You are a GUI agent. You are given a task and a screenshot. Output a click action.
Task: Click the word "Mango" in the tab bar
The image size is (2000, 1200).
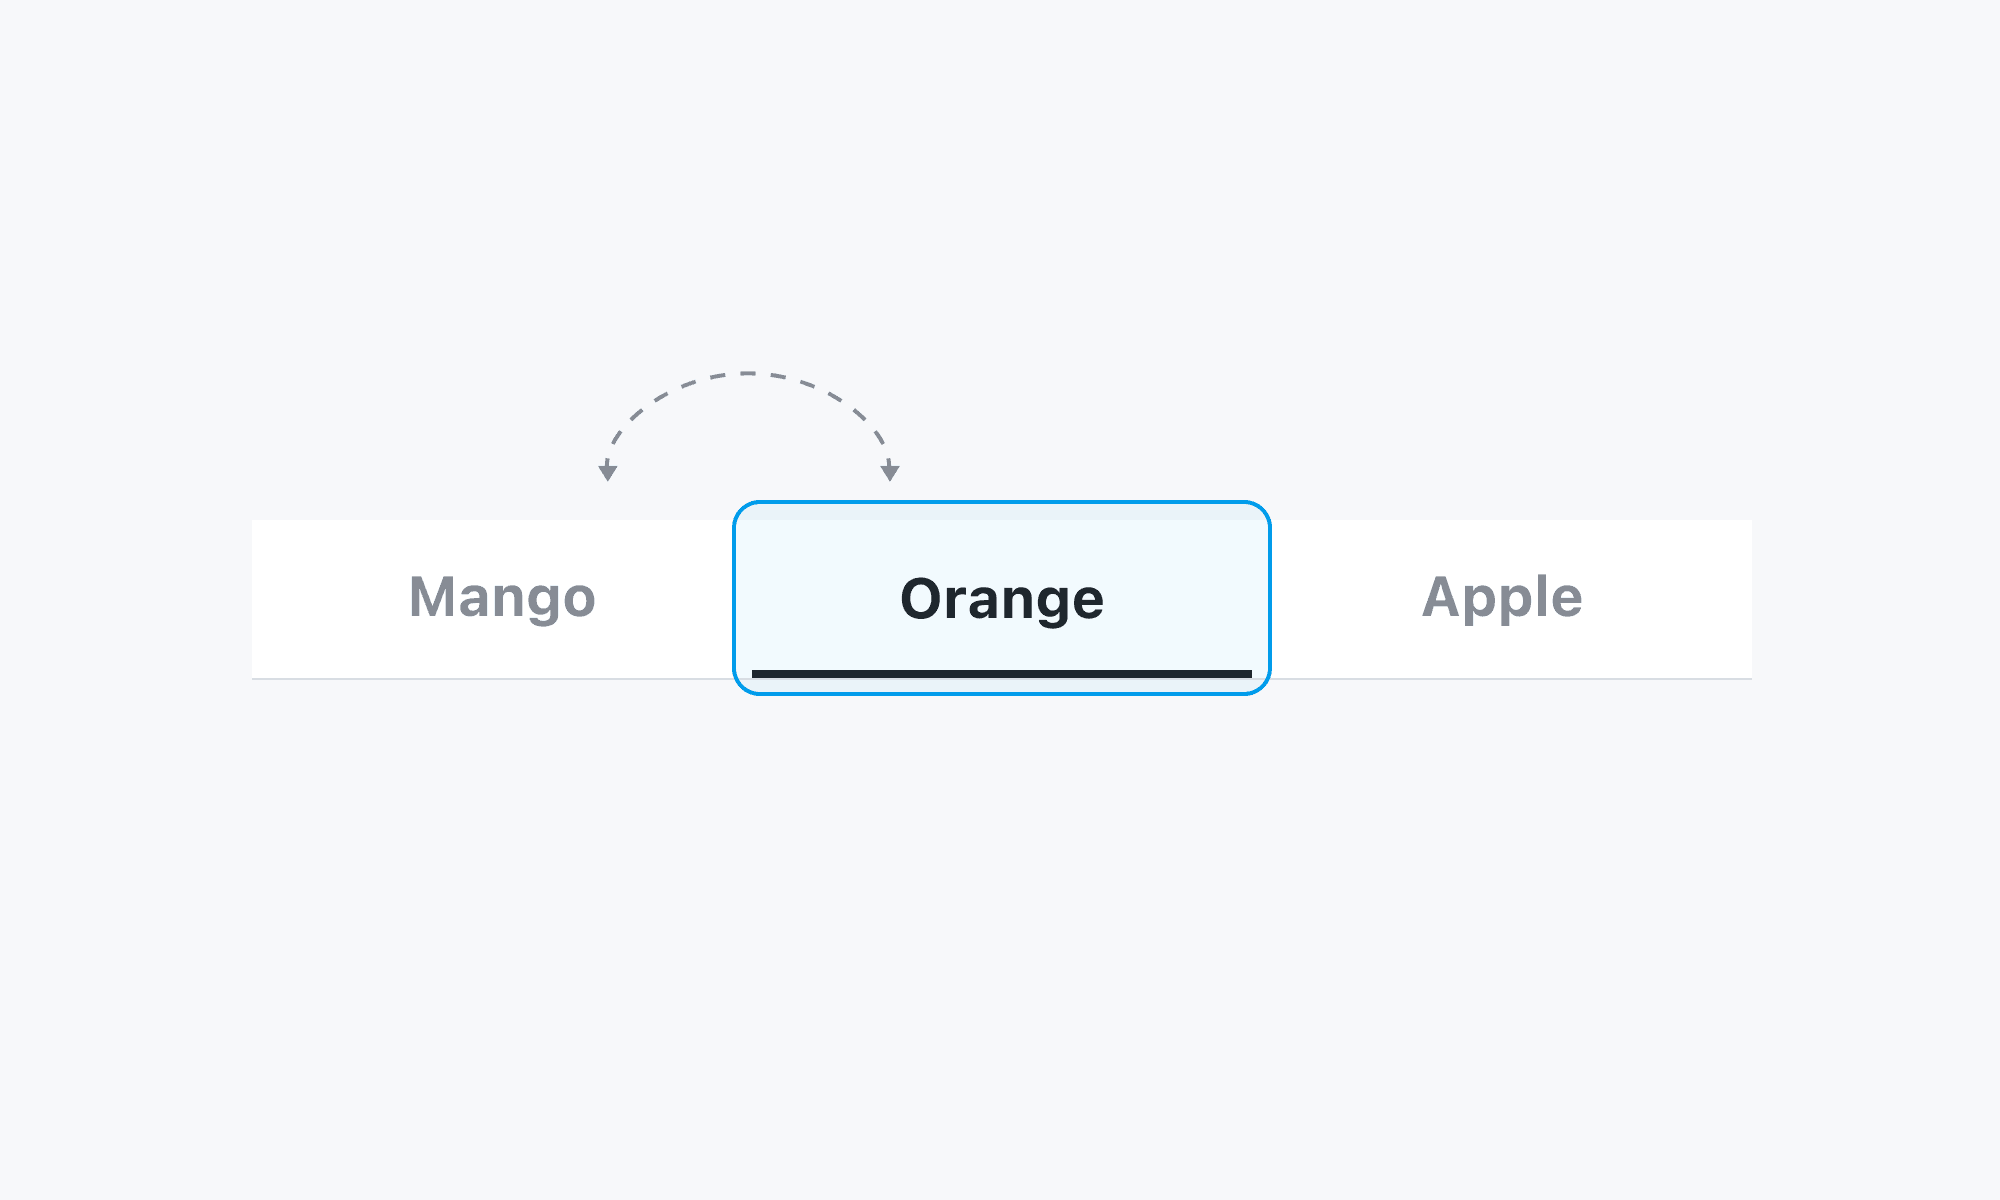click(502, 598)
